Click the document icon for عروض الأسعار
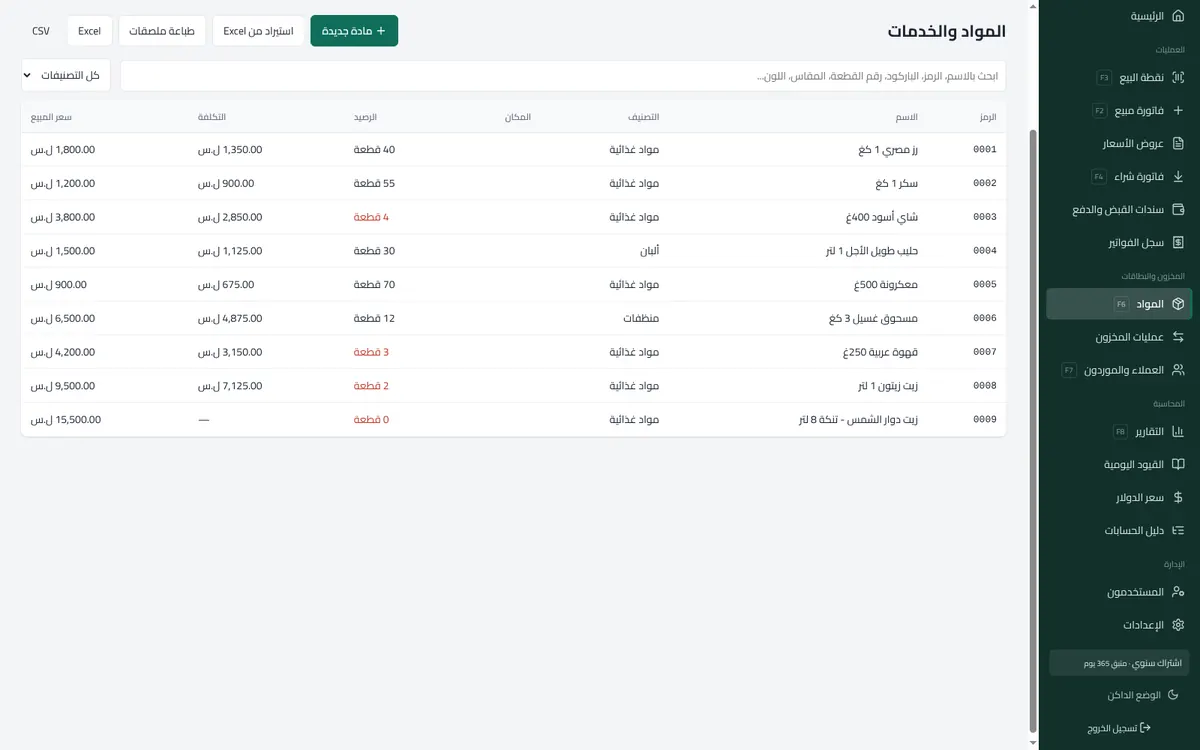This screenshot has height=750, width=1200. click(x=1178, y=143)
